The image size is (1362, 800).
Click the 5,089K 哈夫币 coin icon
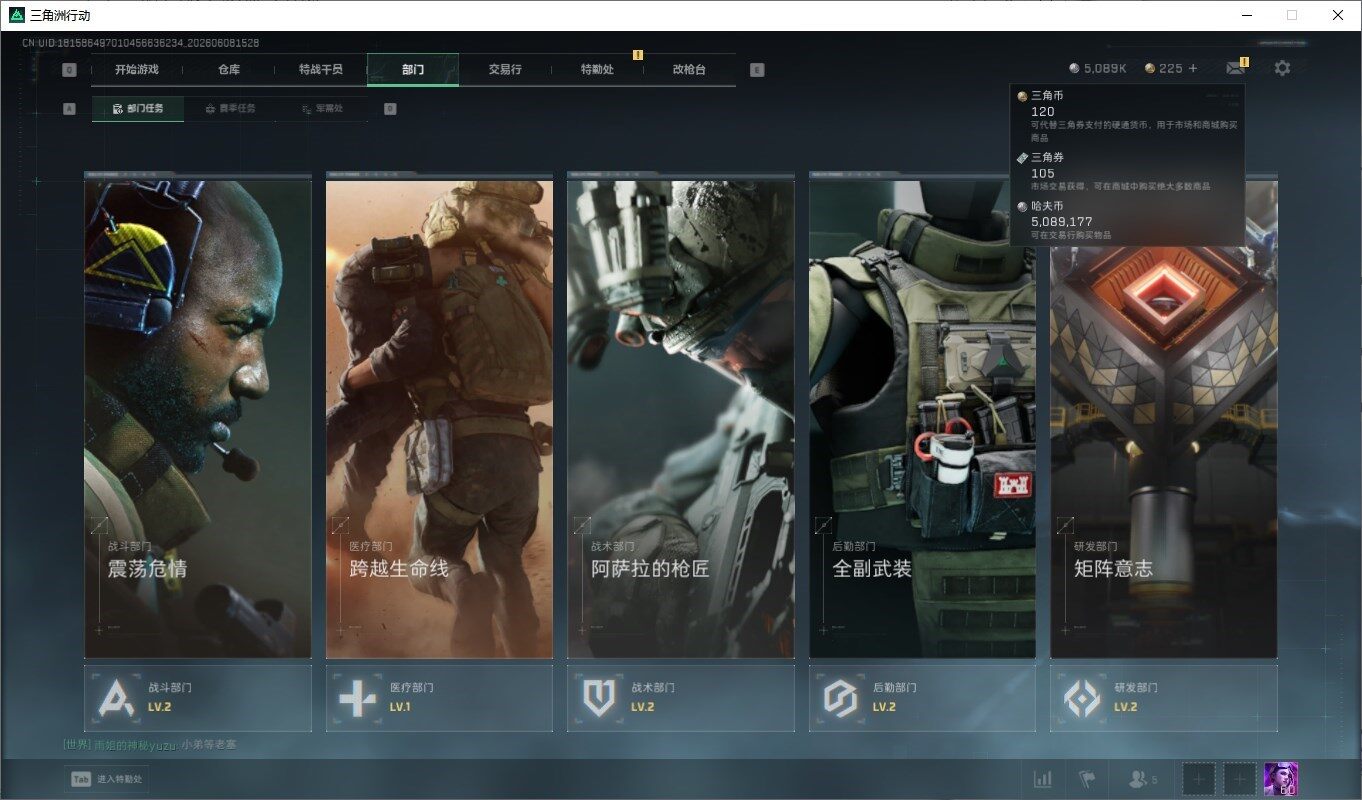1074,68
